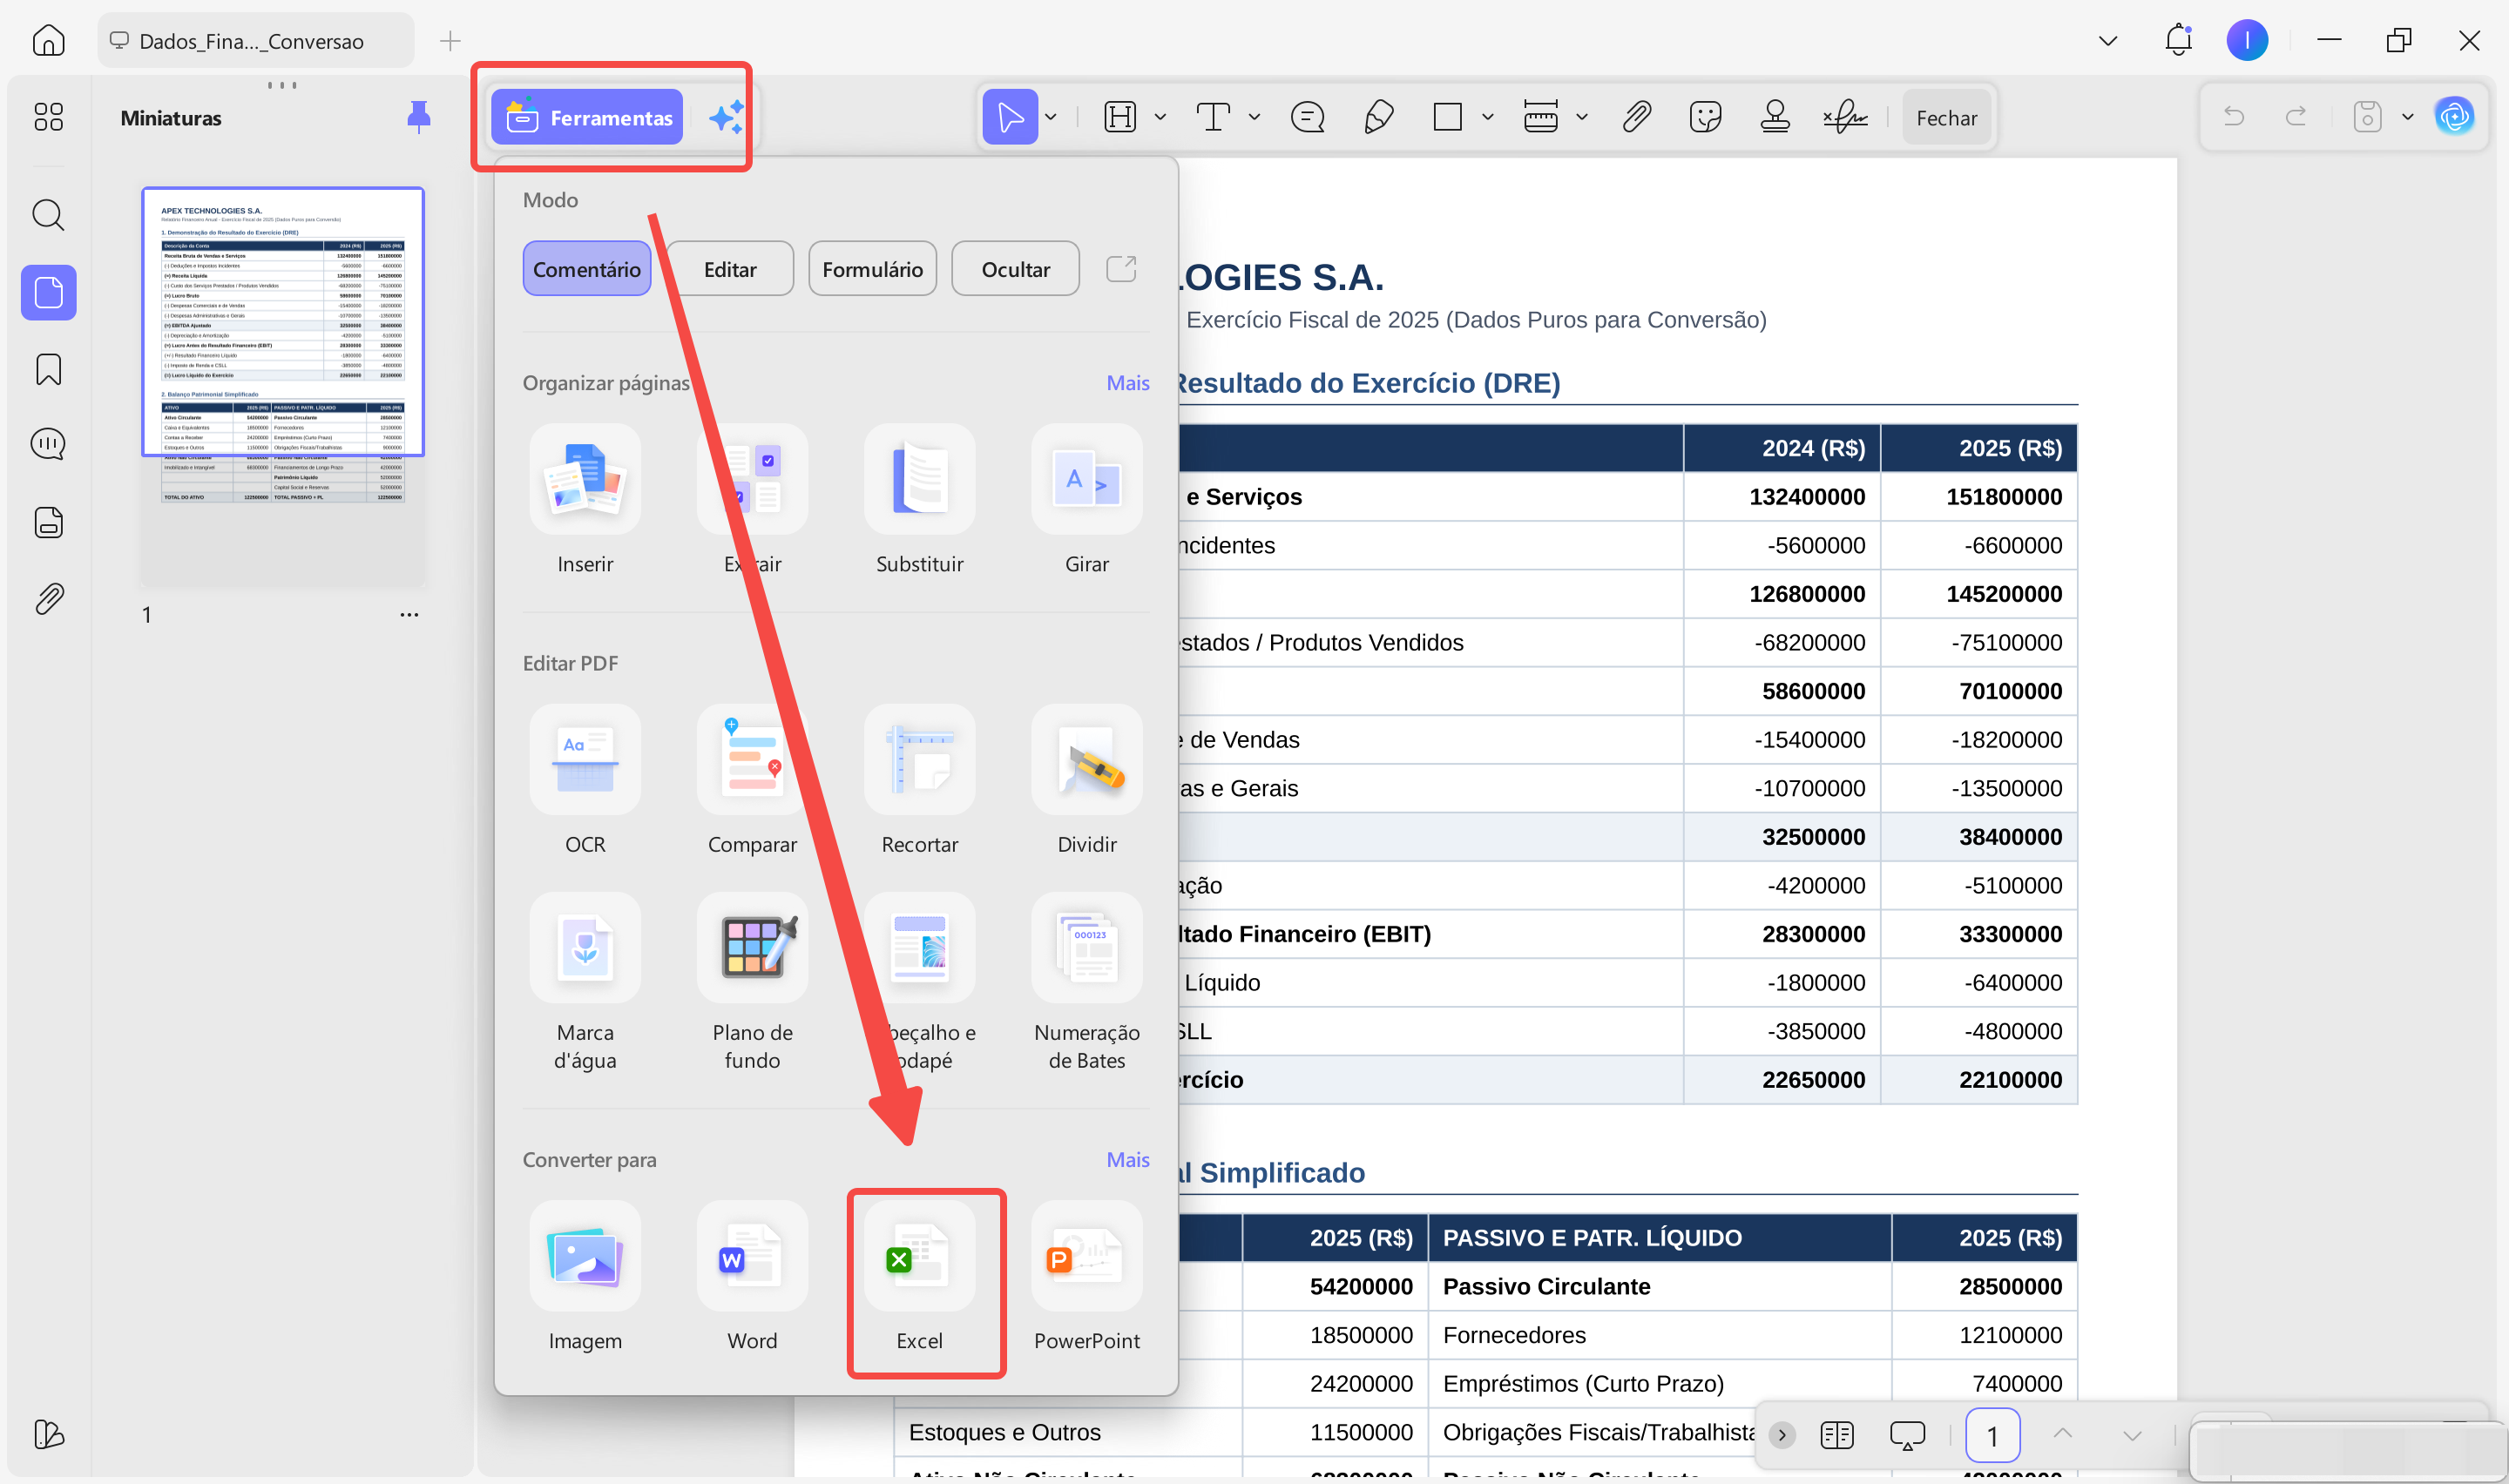Click Mais next to Converter para
The image size is (2509, 1484).
(1127, 1160)
